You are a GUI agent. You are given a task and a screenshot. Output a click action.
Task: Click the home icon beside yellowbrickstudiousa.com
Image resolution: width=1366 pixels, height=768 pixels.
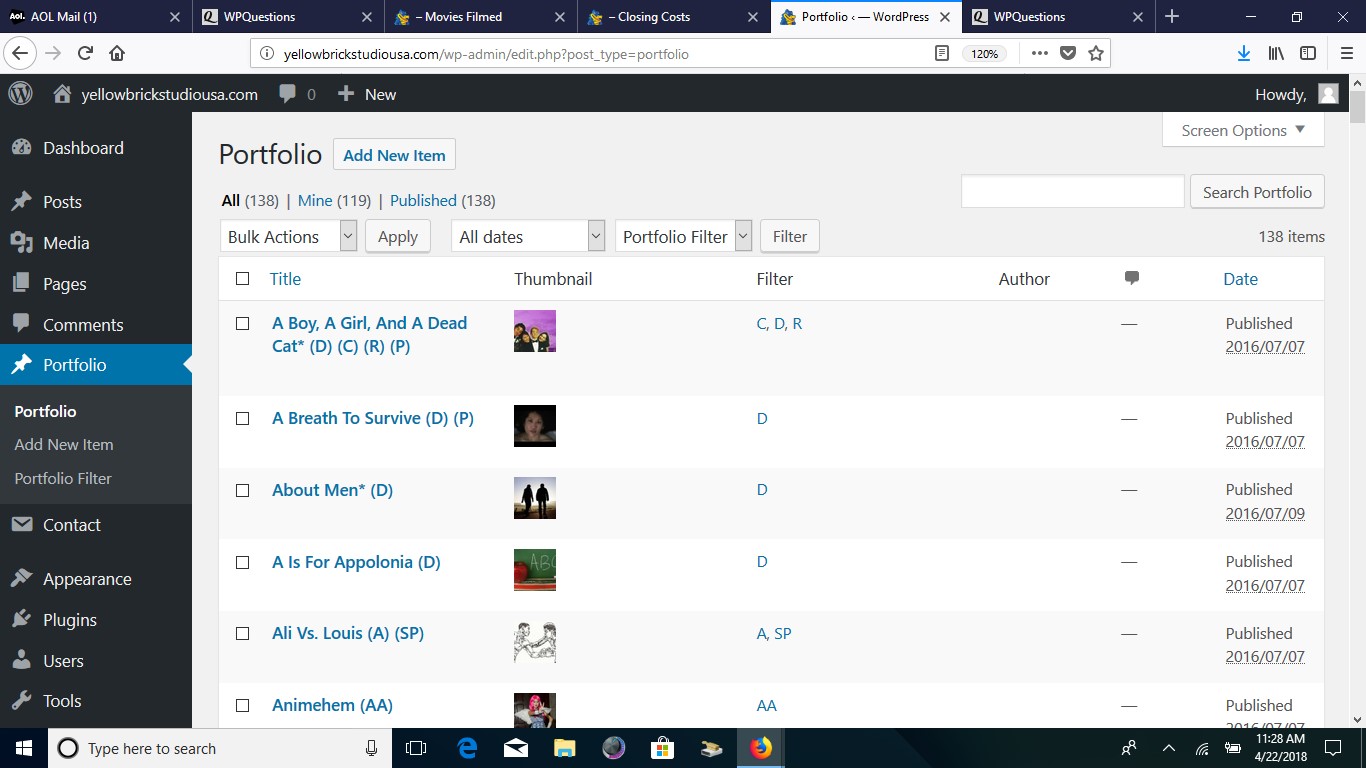62,94
